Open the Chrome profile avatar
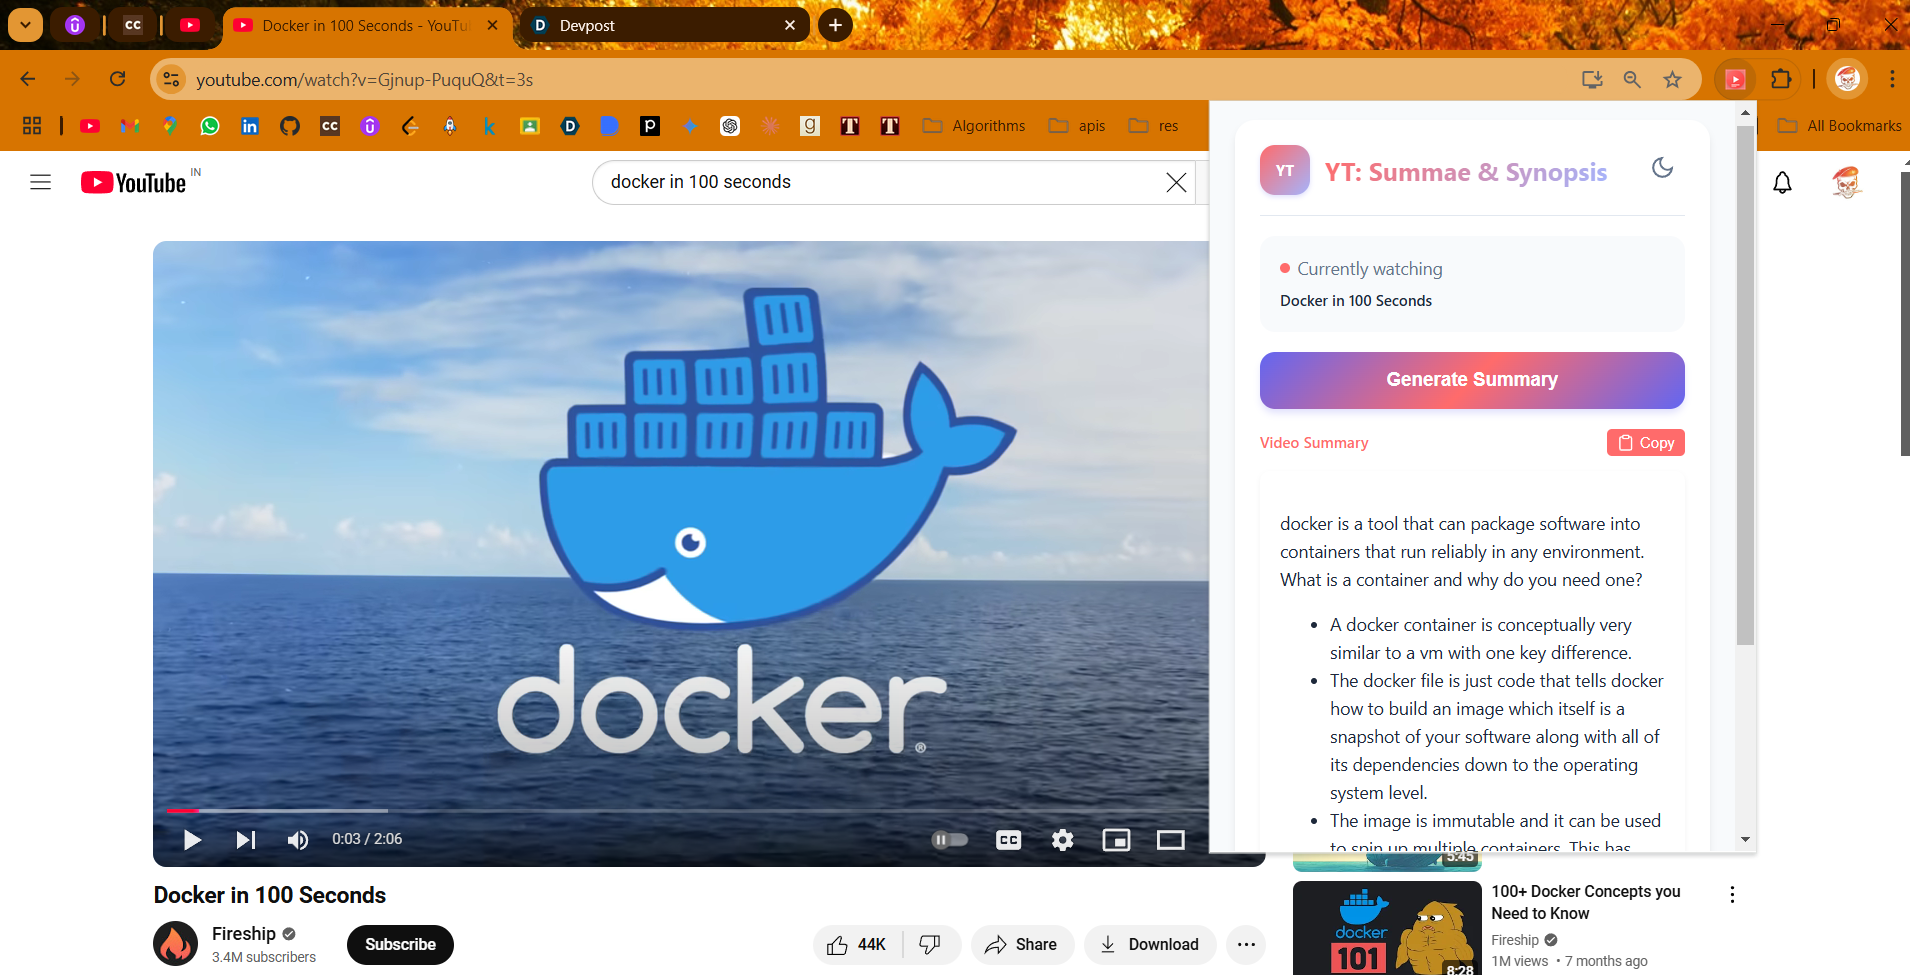This screenshot has height=975, width=1910. pyautogui.click(x=1847, y=79)
